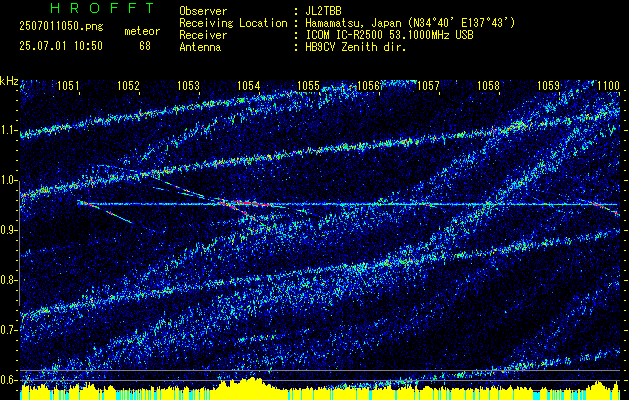The height and width of the screenshot is (400, 629).
Task: Click the 1055 time axis marker
Action: tap(308, 85)
